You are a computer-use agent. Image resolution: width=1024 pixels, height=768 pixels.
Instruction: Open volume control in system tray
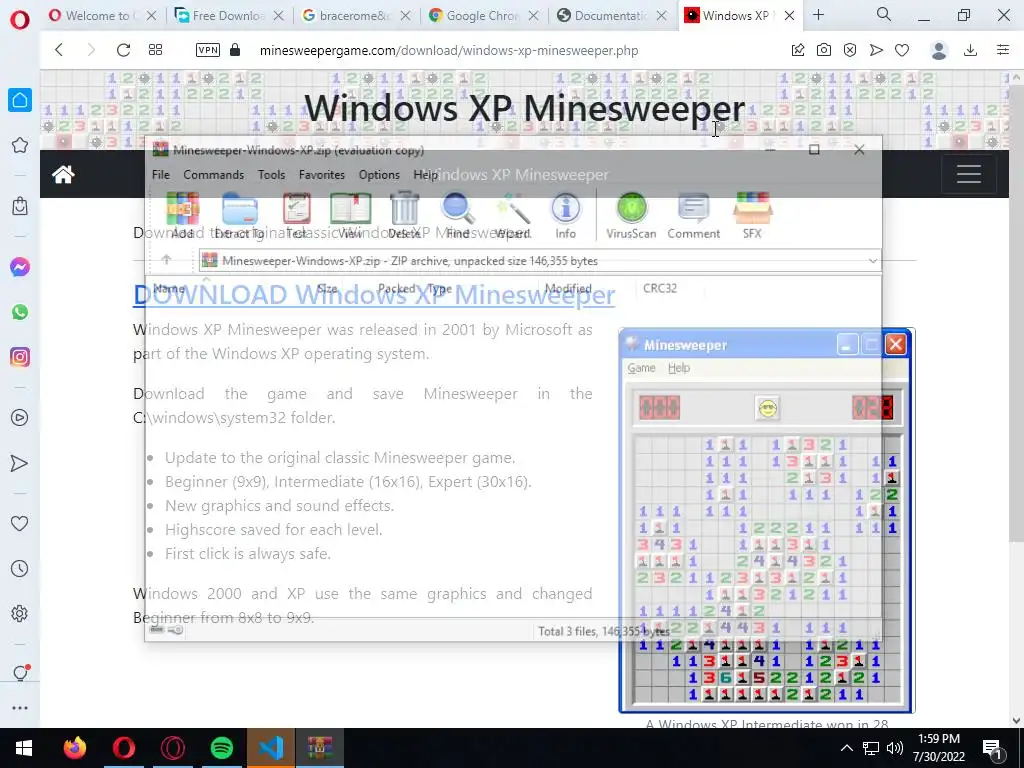895,748
